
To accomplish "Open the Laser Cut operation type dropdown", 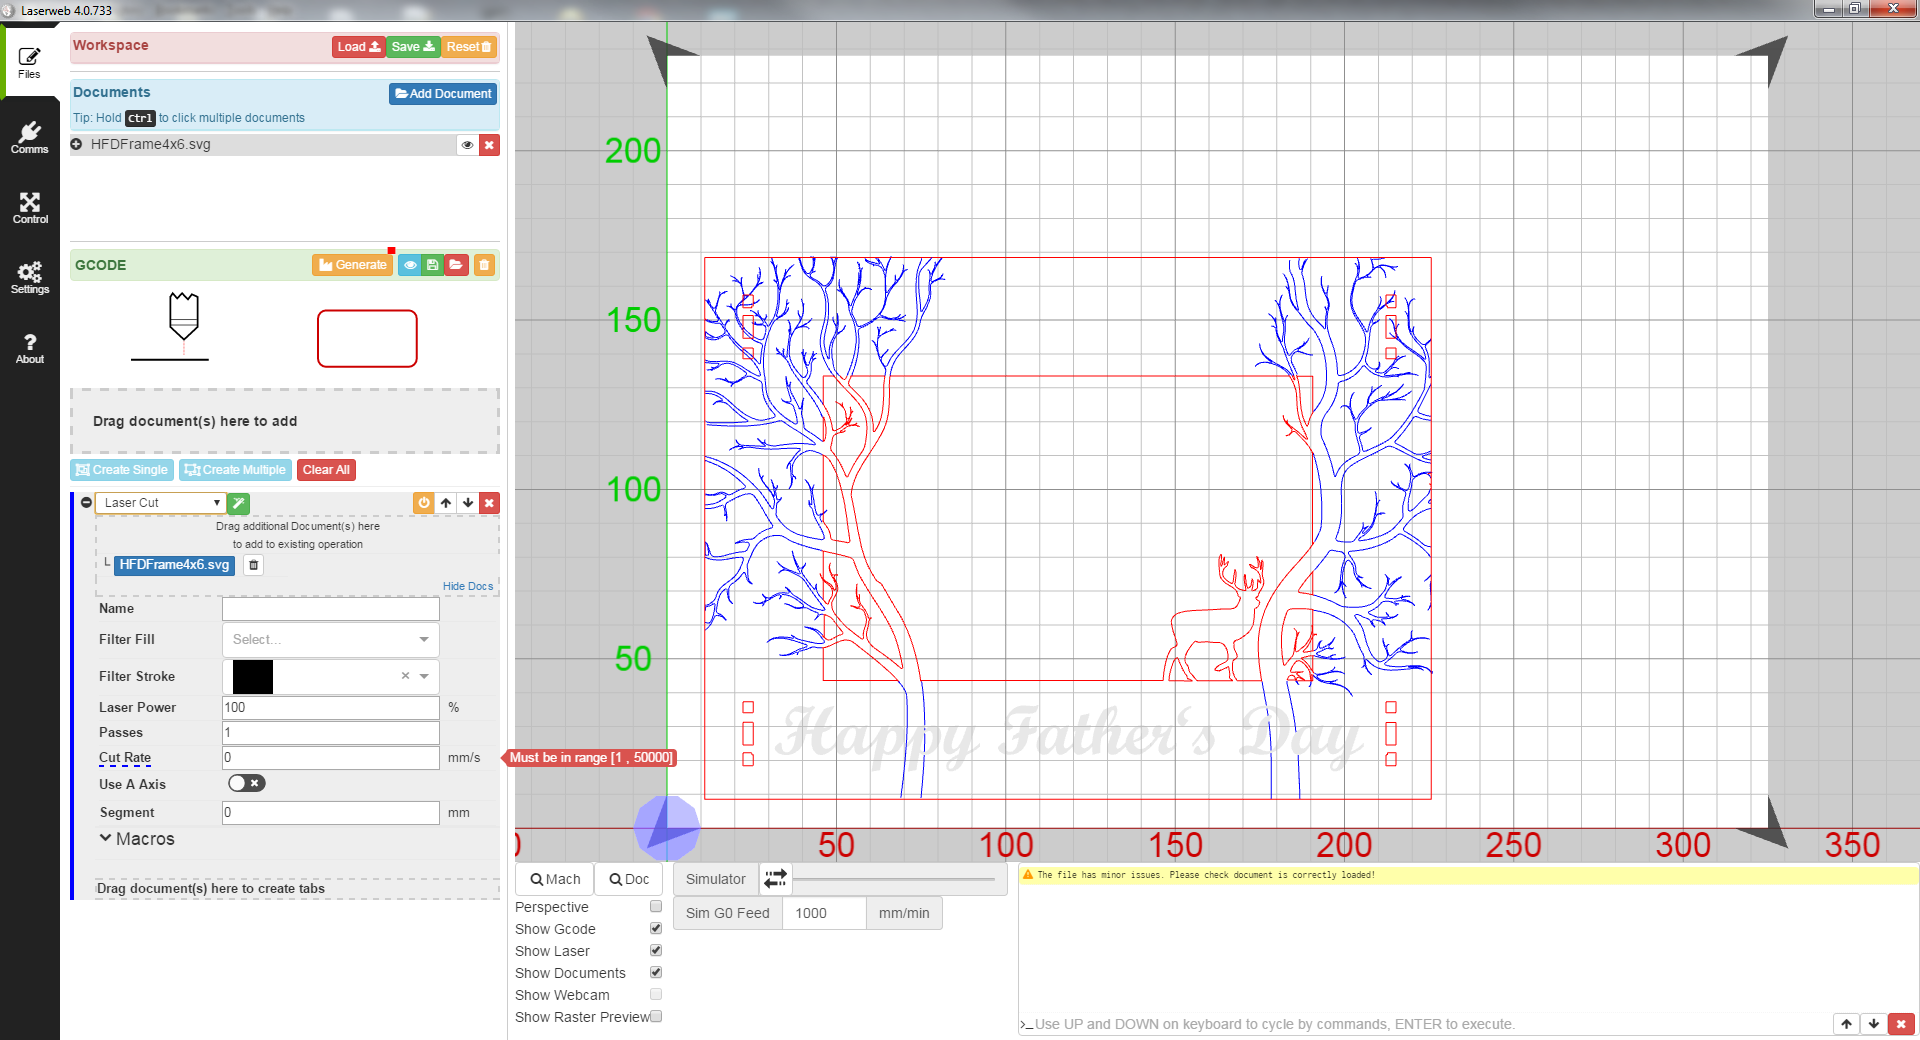I will 160,503.
